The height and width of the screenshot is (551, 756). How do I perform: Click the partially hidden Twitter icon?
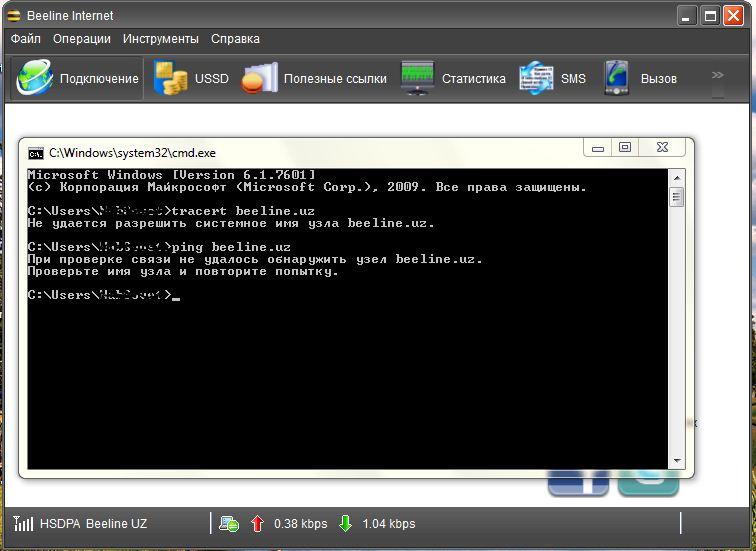coord(648,482)
